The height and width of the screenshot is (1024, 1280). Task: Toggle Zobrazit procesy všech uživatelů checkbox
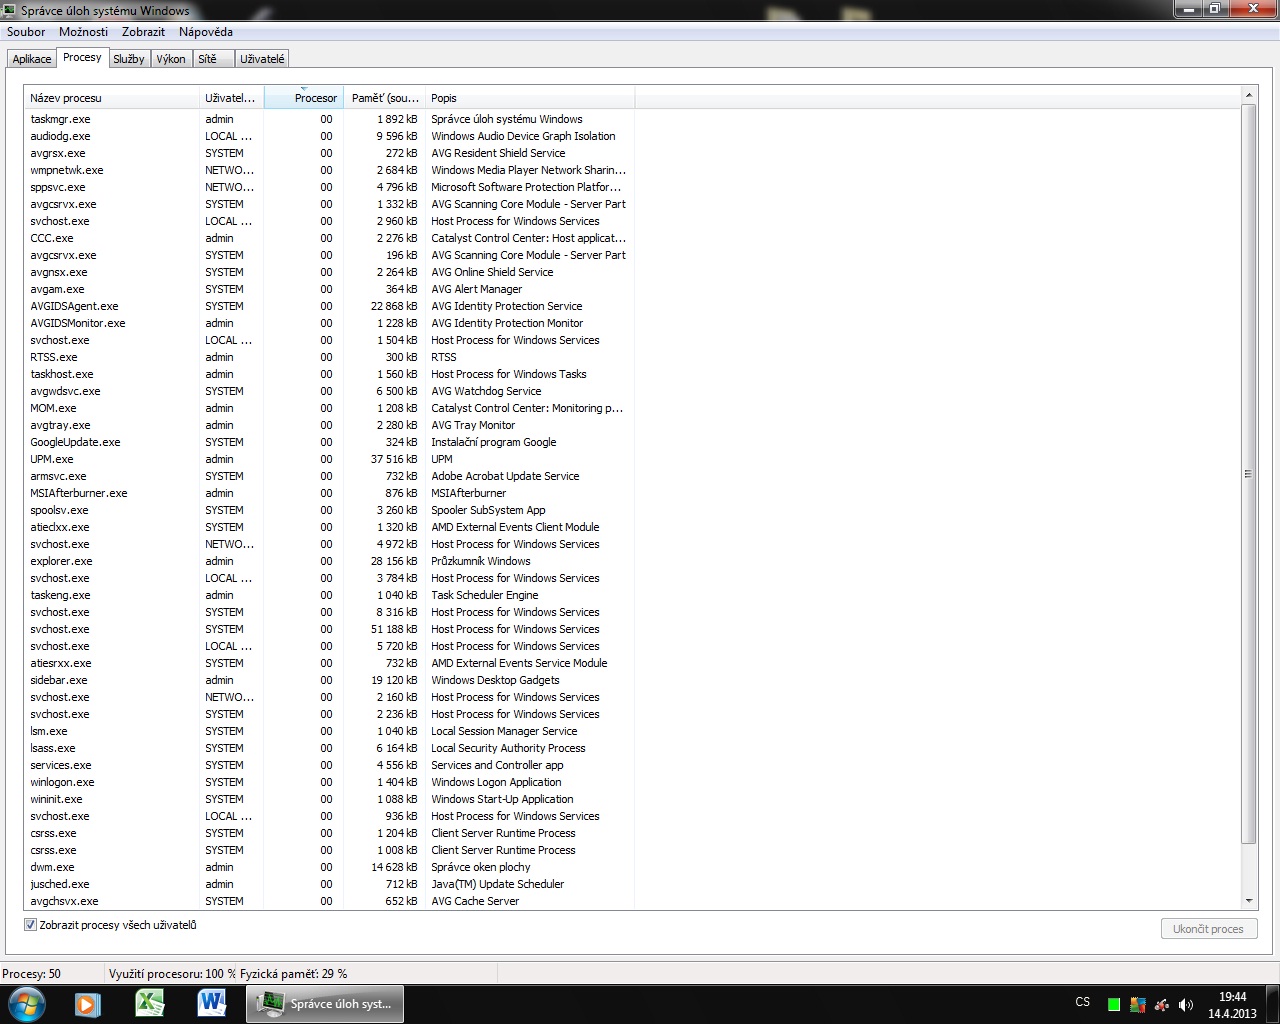tap(30, 925)
